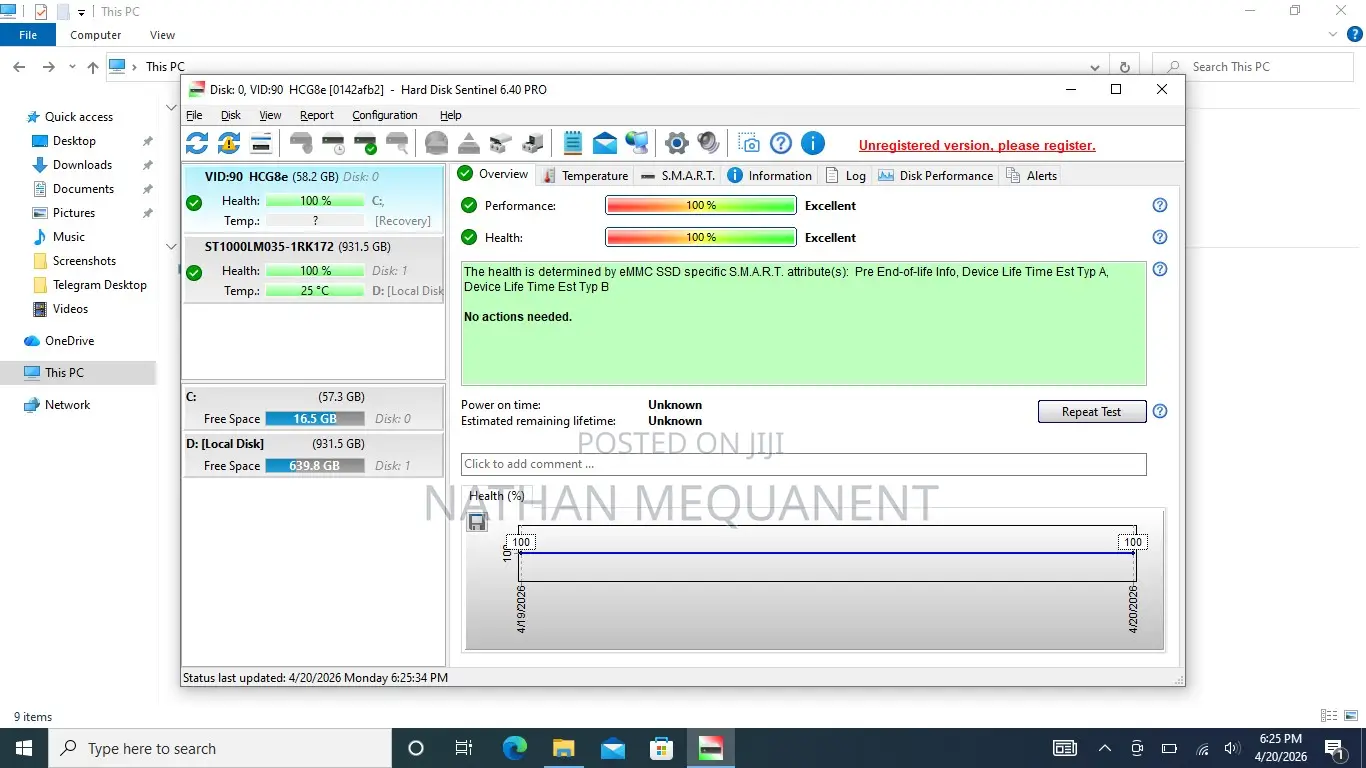Open the Disk menu

point(231,115)
